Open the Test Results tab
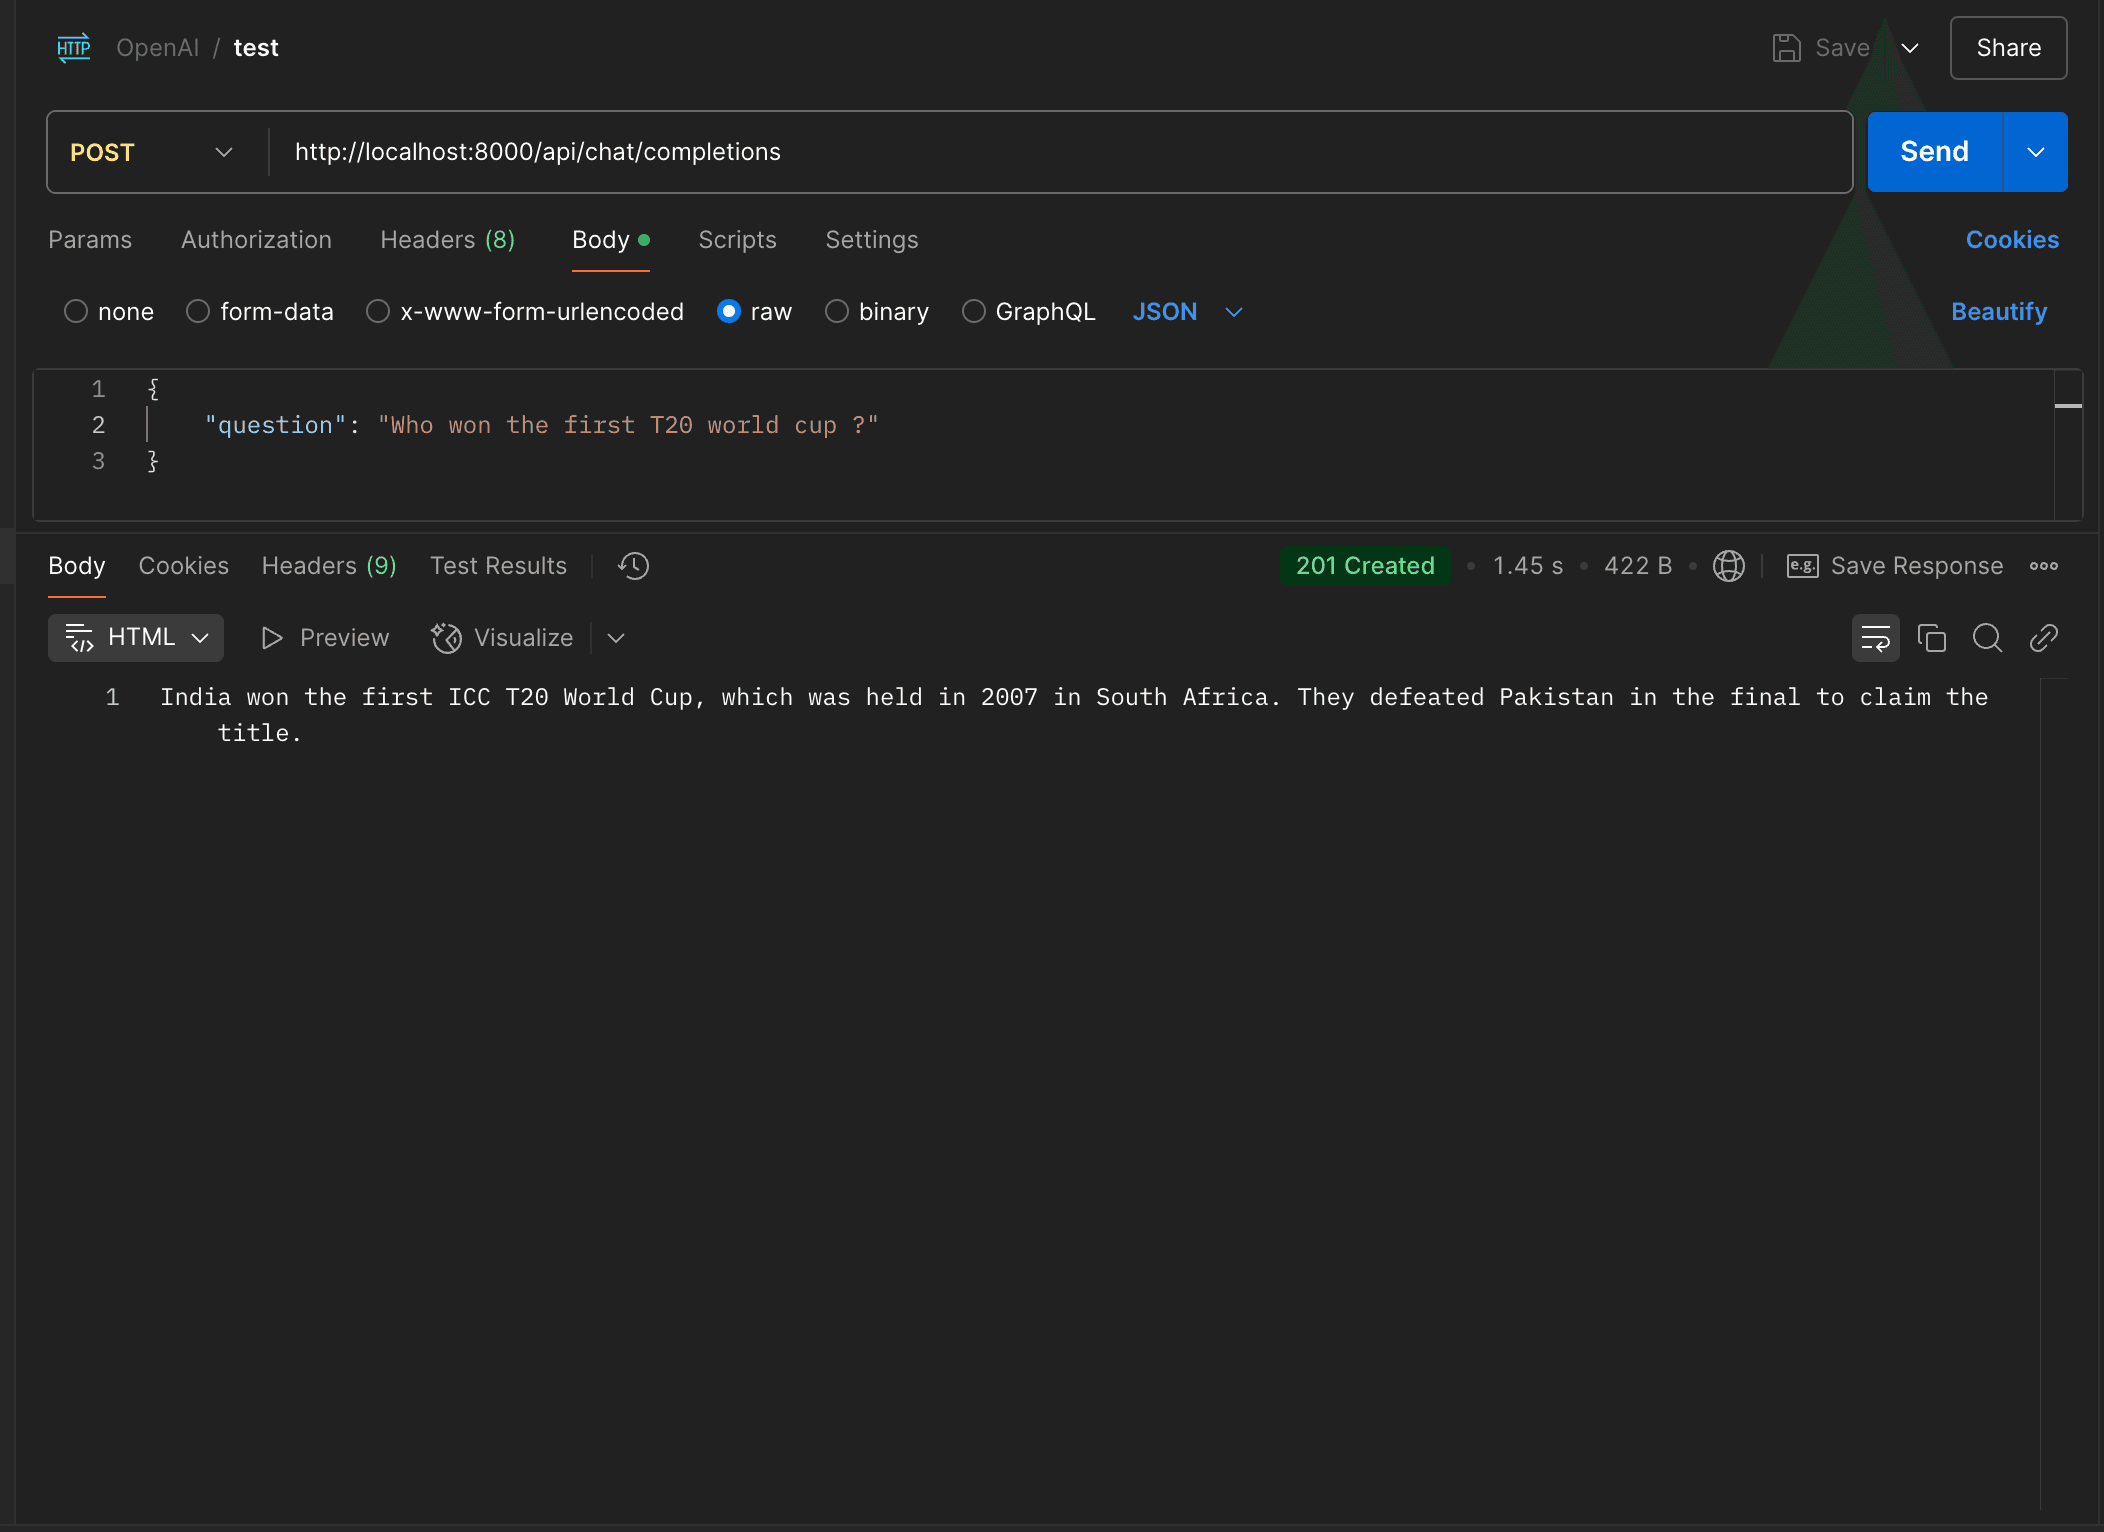 click(x=498, y=565)
